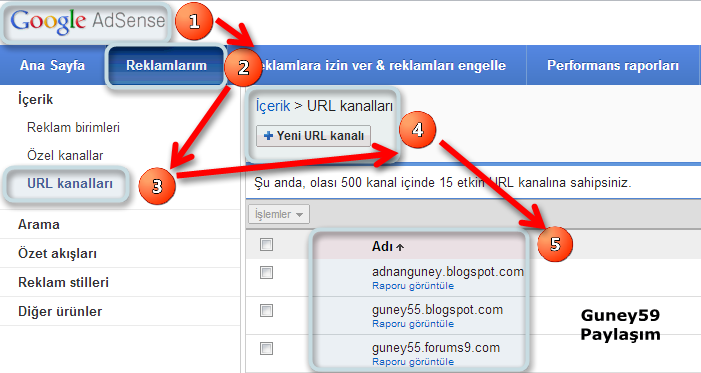Open Özel kanallar in sidebar
Image resolution: width=701 pixels, height=373 pixels.
pos(65,155)
